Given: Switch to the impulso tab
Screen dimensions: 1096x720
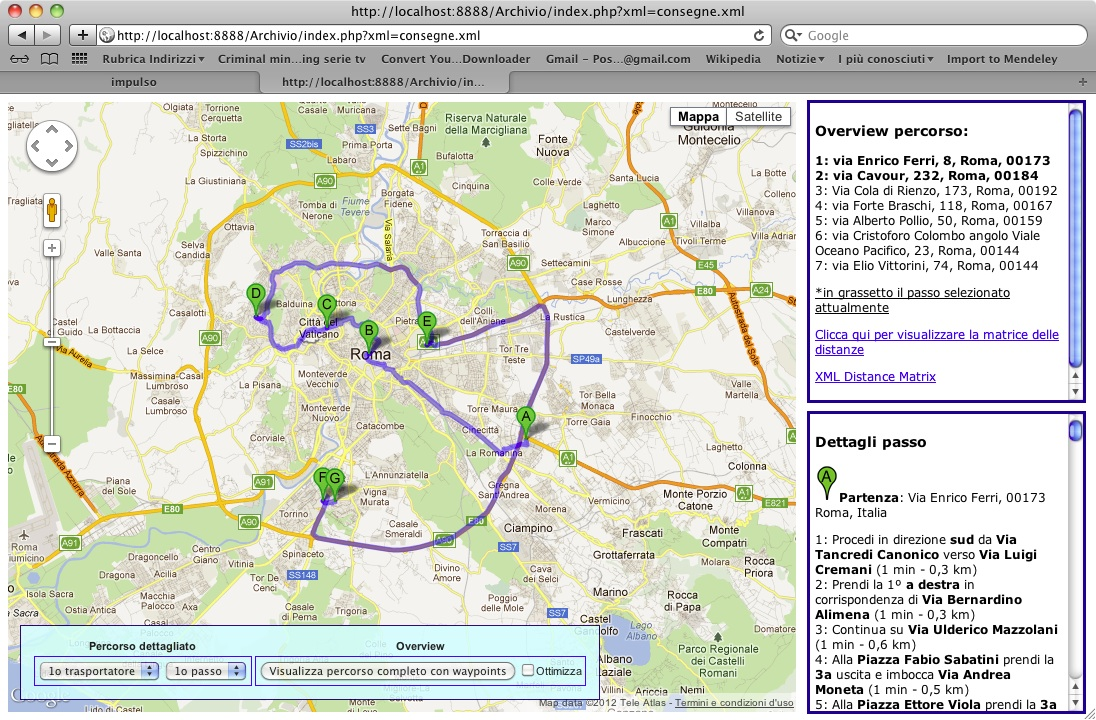Looking at the screenshot, I should (134, 82).
